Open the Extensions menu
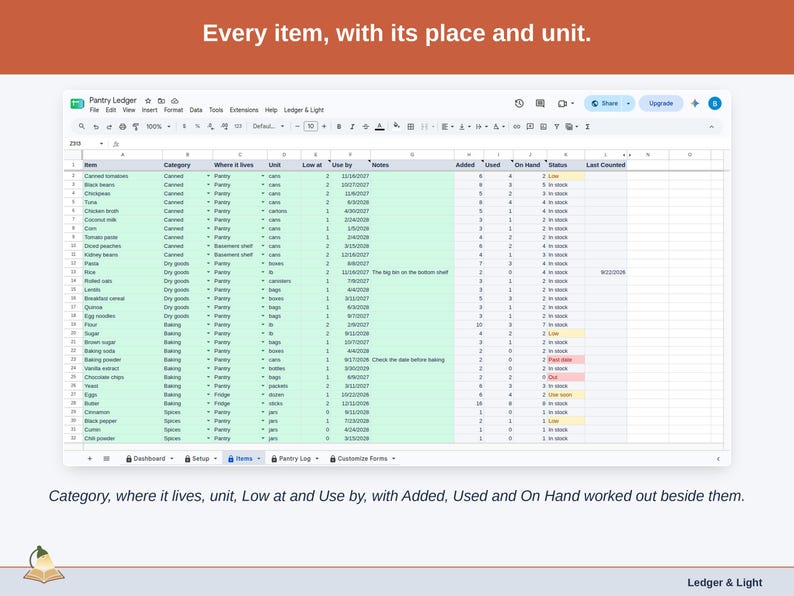 coord(244,110)
